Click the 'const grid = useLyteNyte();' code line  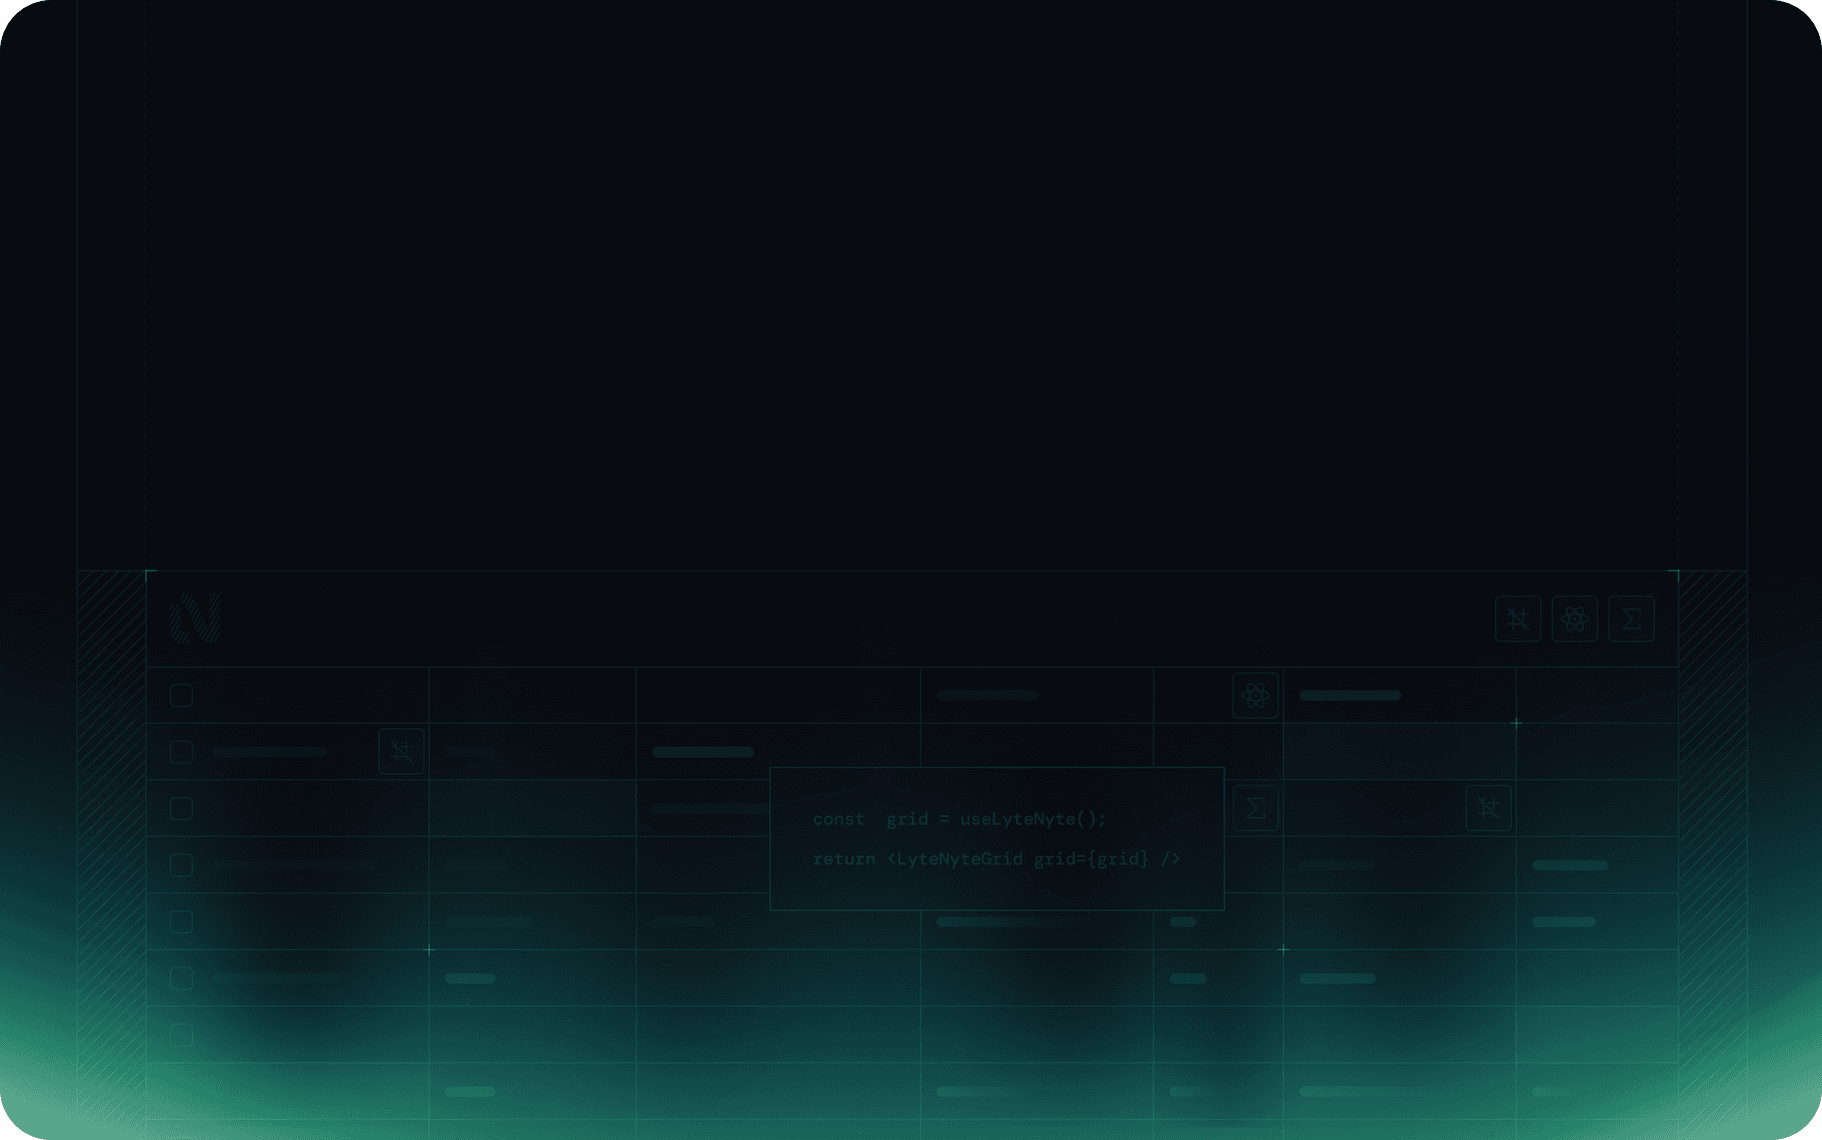(959, 819)
